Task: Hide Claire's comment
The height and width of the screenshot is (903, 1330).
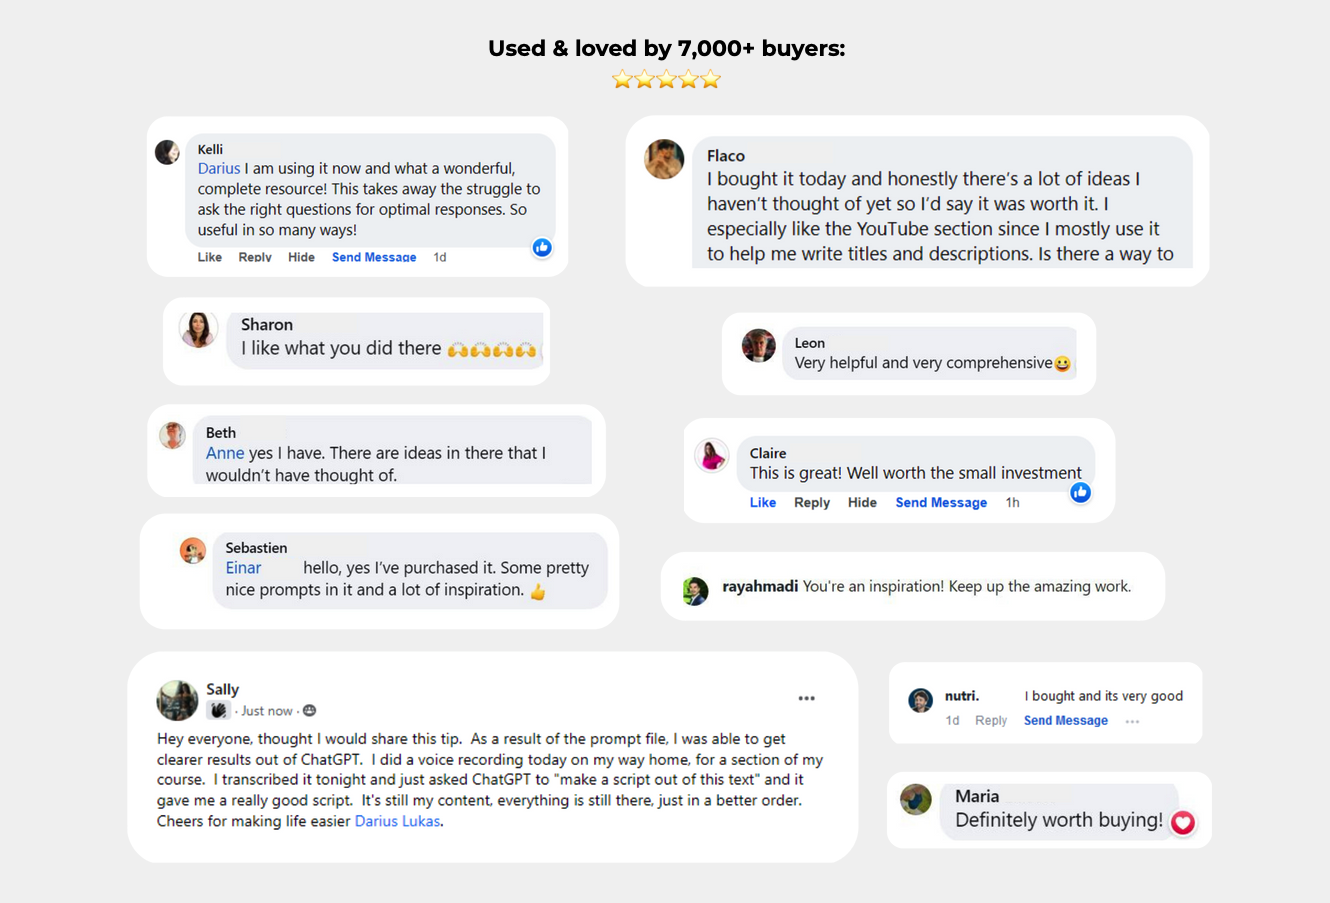Action: tap(862, 502)
